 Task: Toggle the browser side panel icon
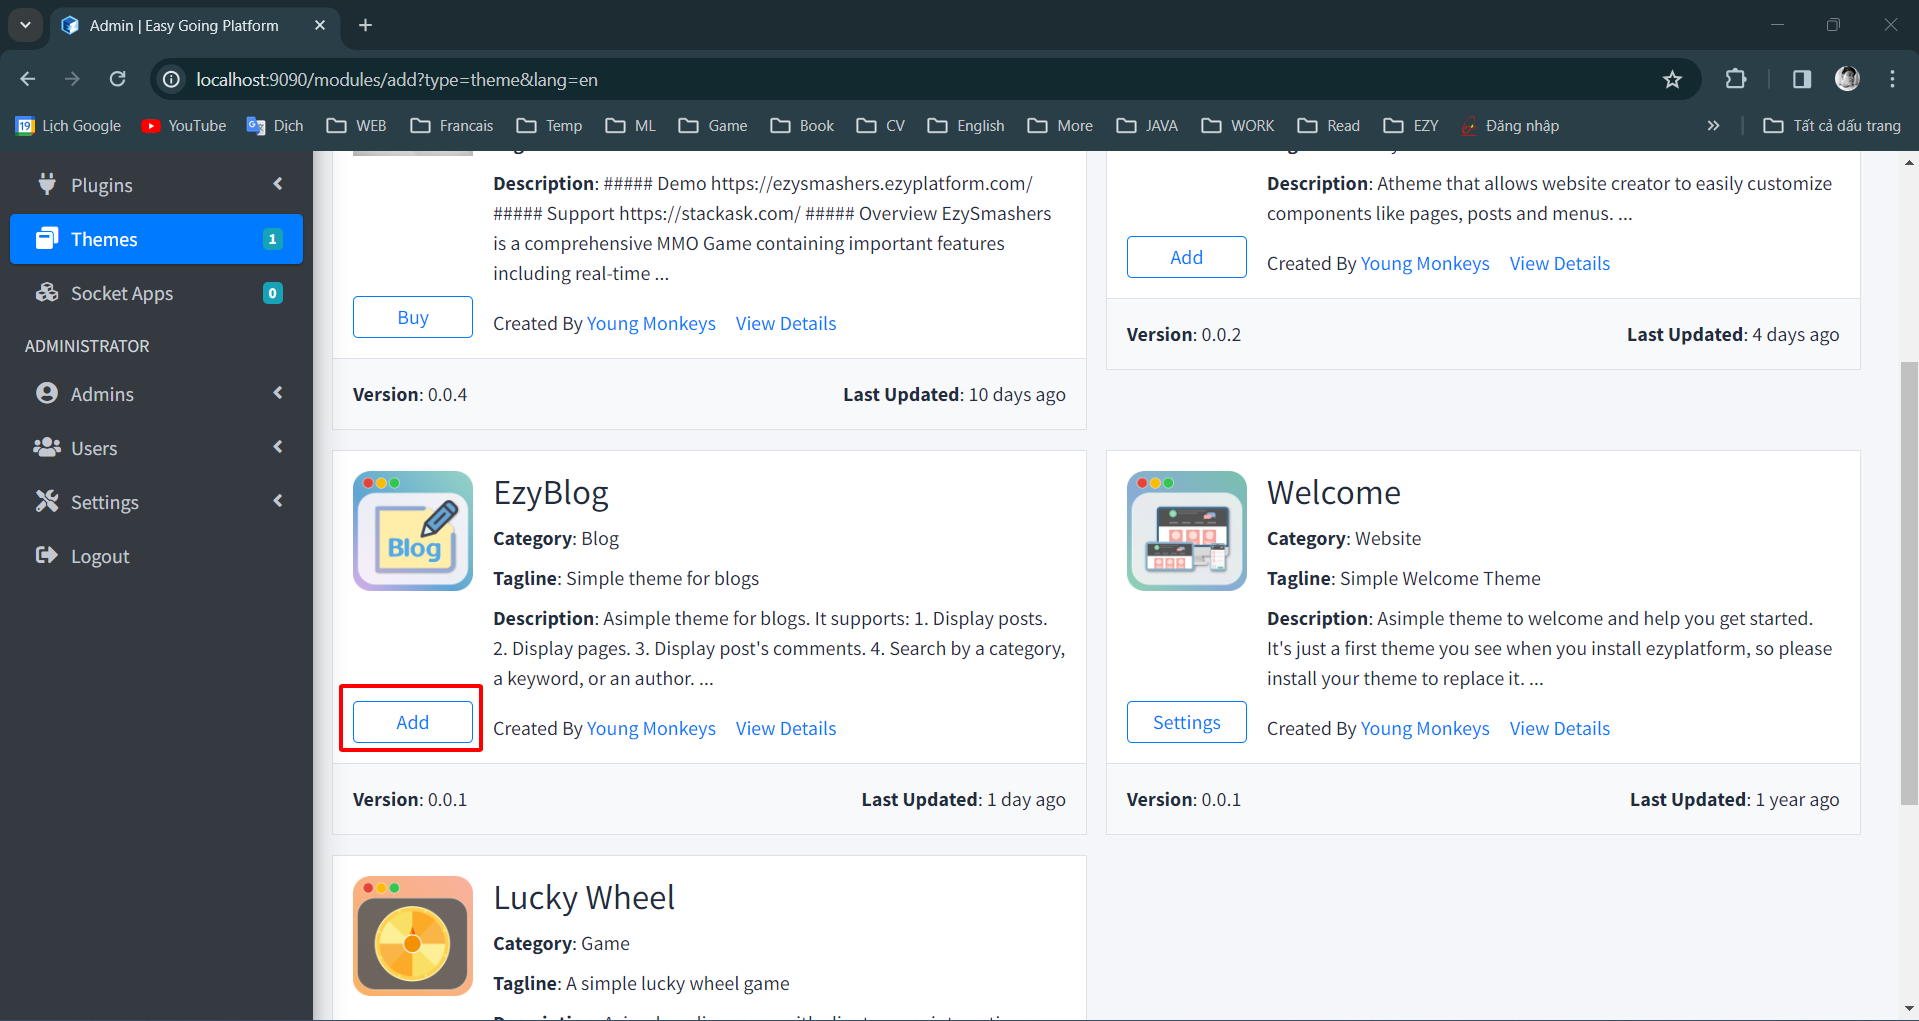1801,79
